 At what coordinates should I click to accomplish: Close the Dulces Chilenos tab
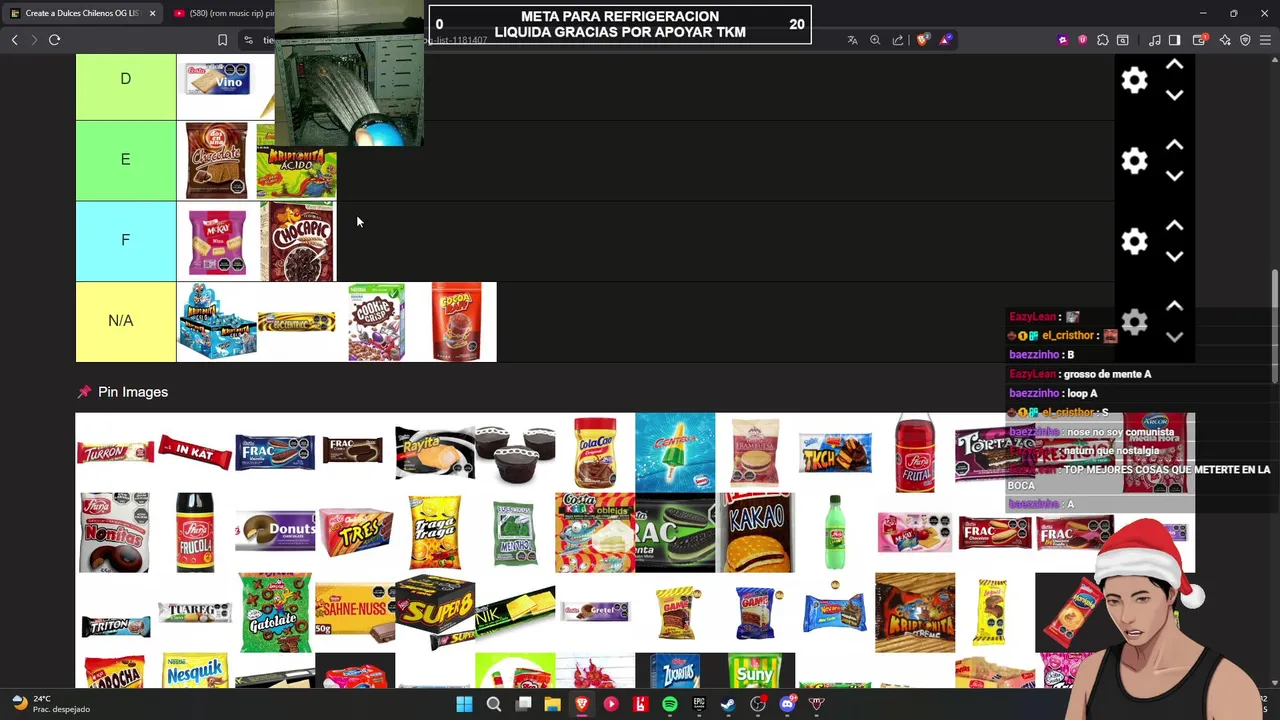coord(152,13)
